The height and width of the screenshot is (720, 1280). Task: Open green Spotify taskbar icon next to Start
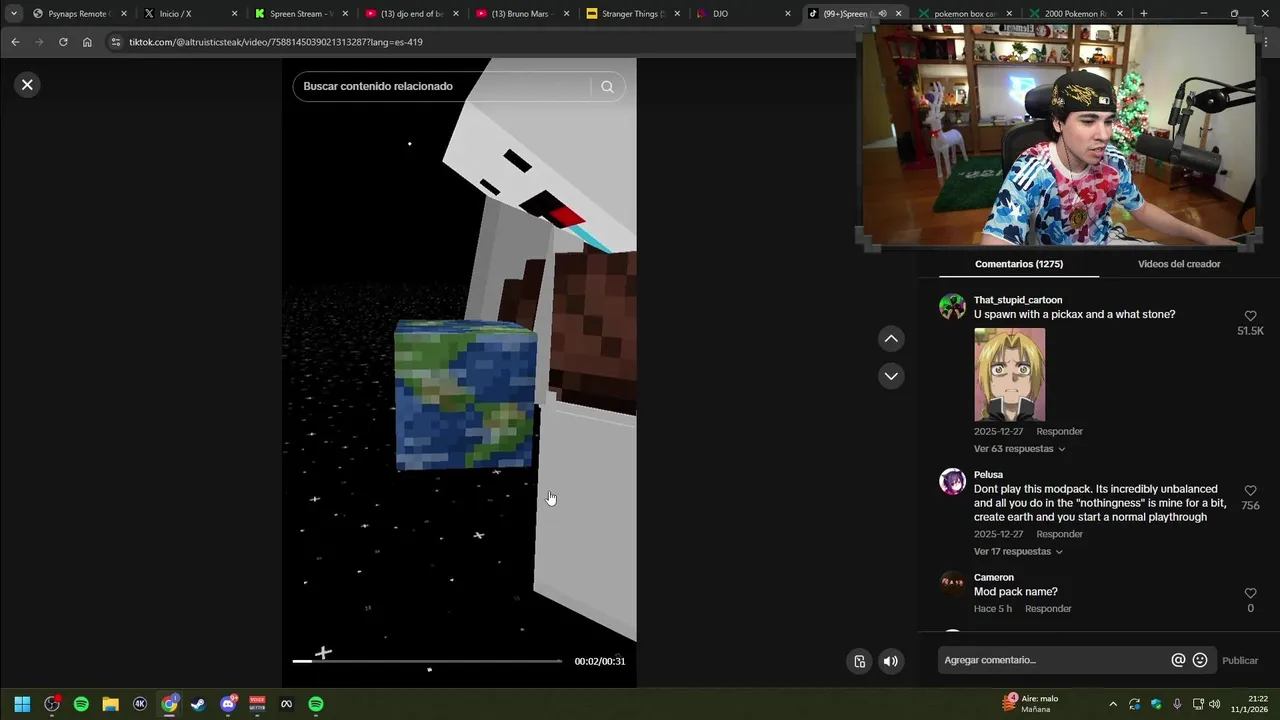(81, 704)
